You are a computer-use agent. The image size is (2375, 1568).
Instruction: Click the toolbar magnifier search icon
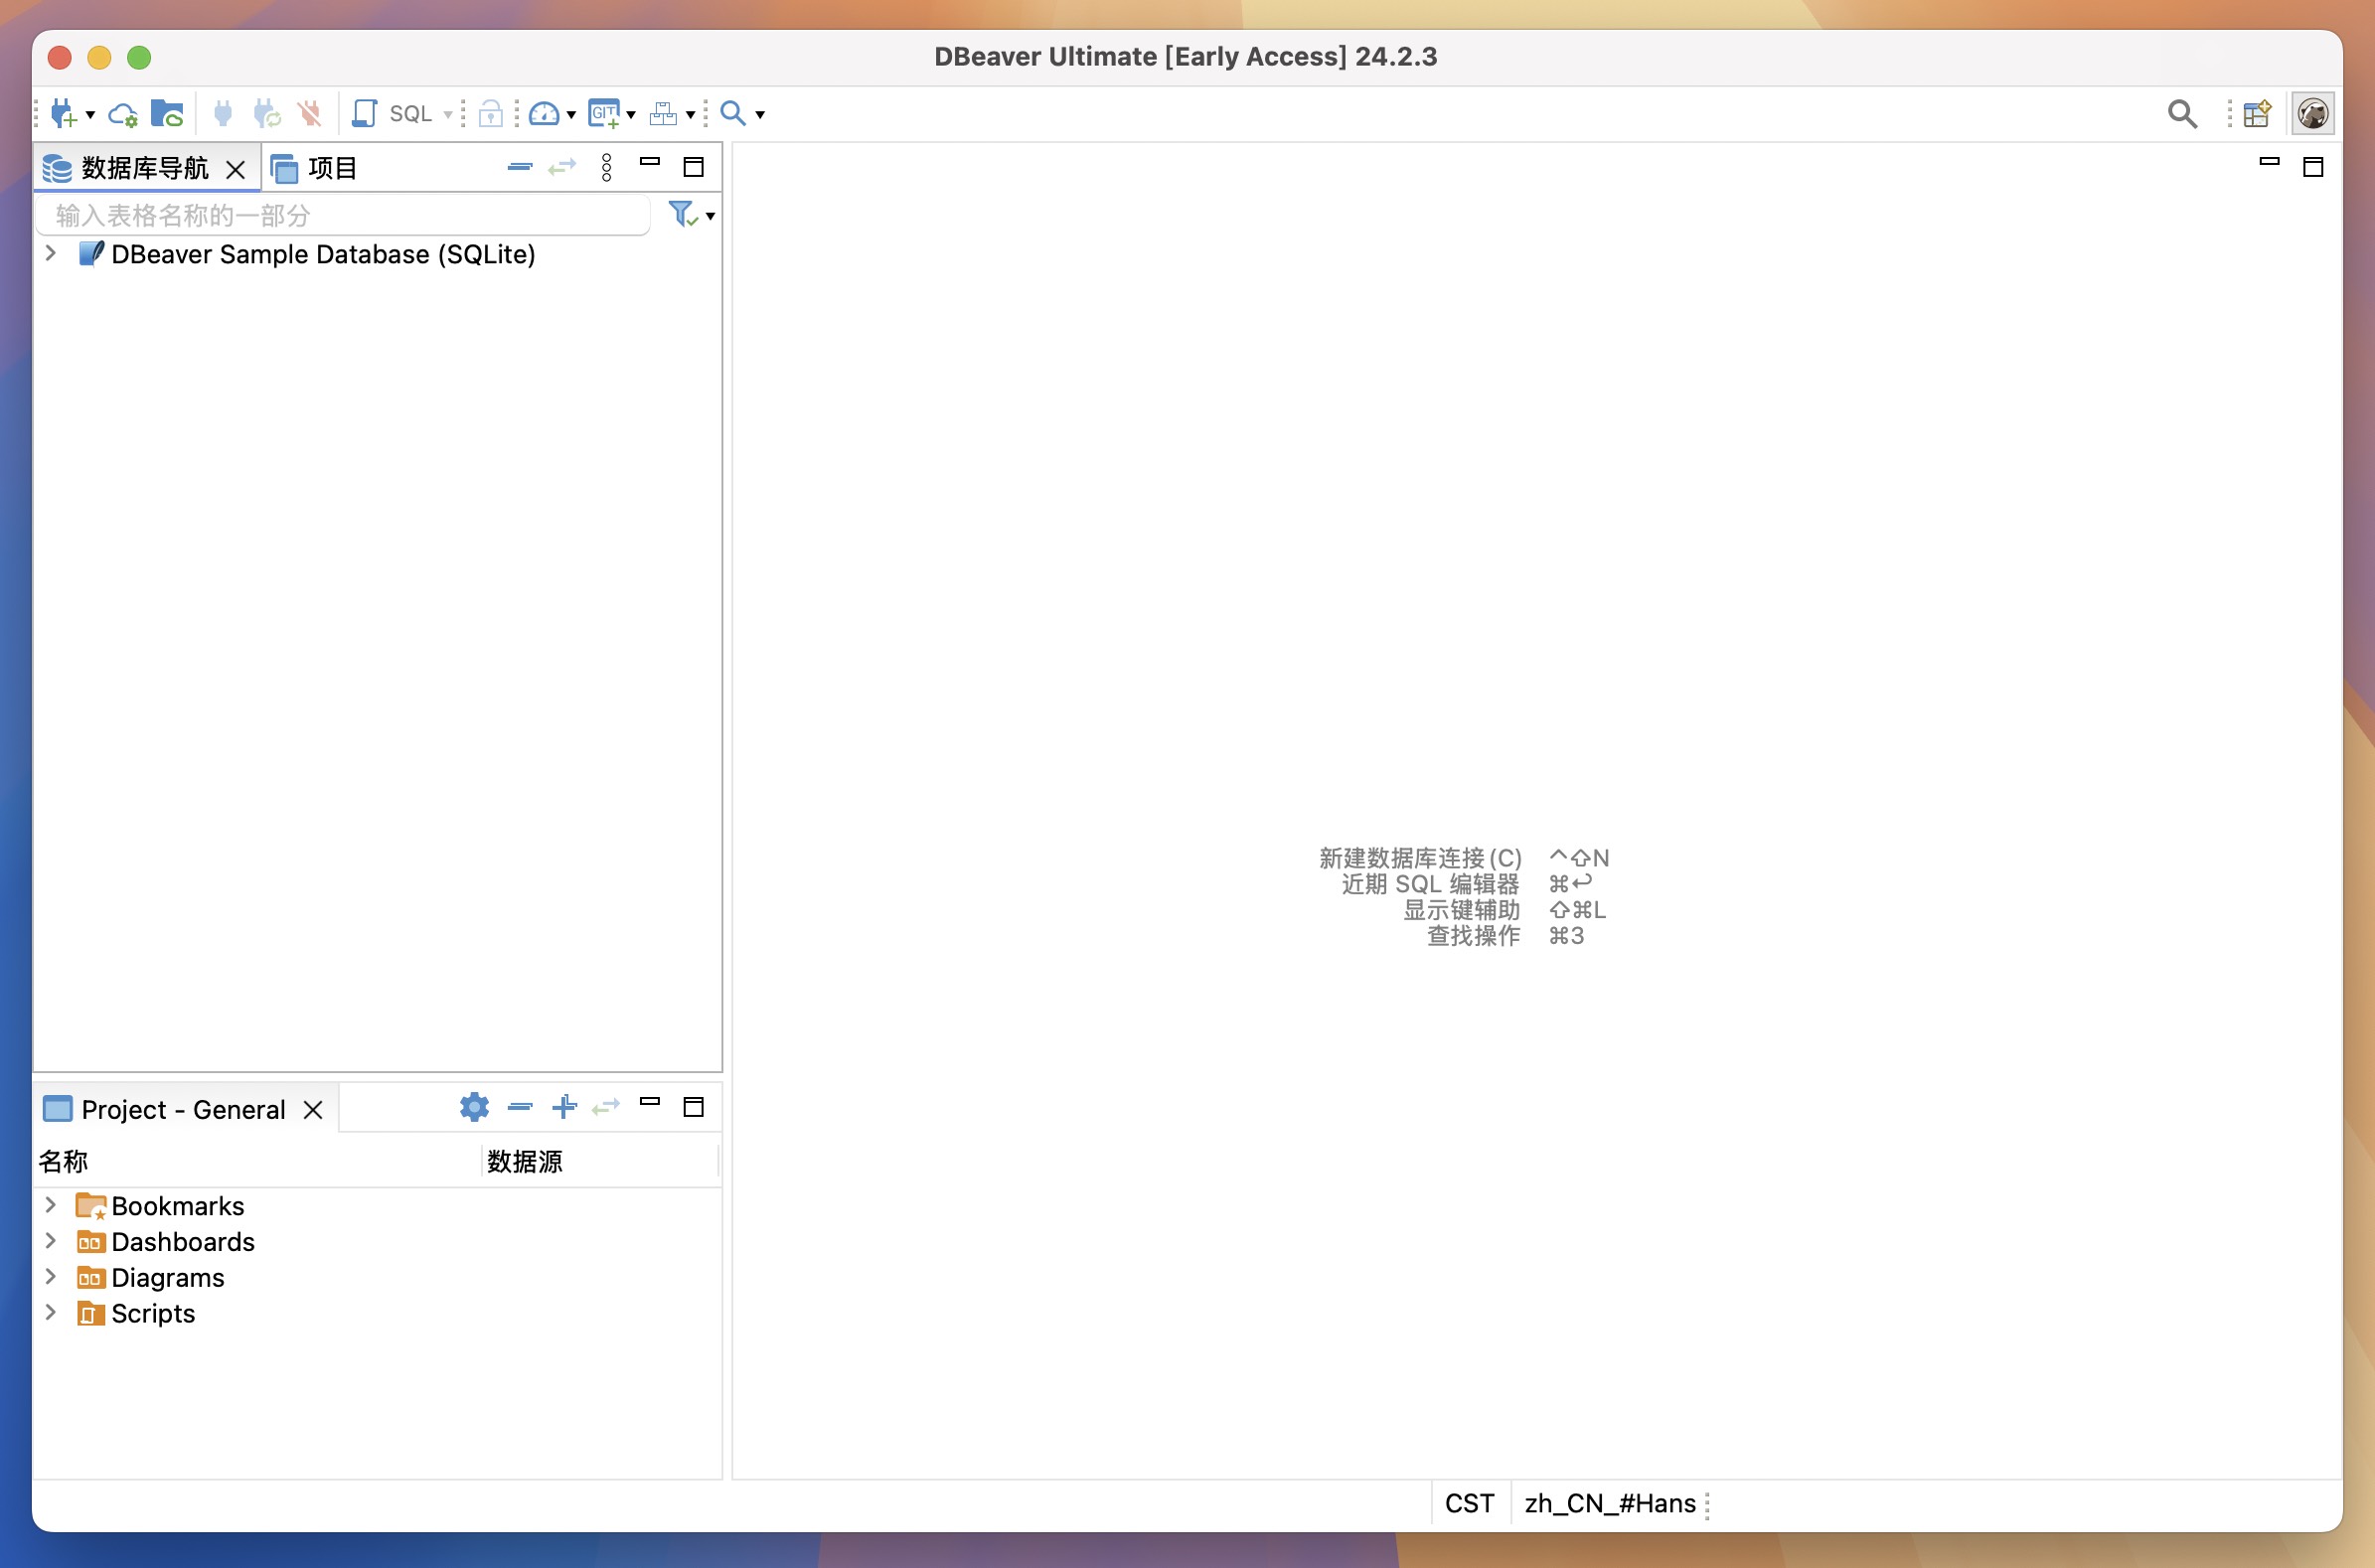[x=733, y=113]
